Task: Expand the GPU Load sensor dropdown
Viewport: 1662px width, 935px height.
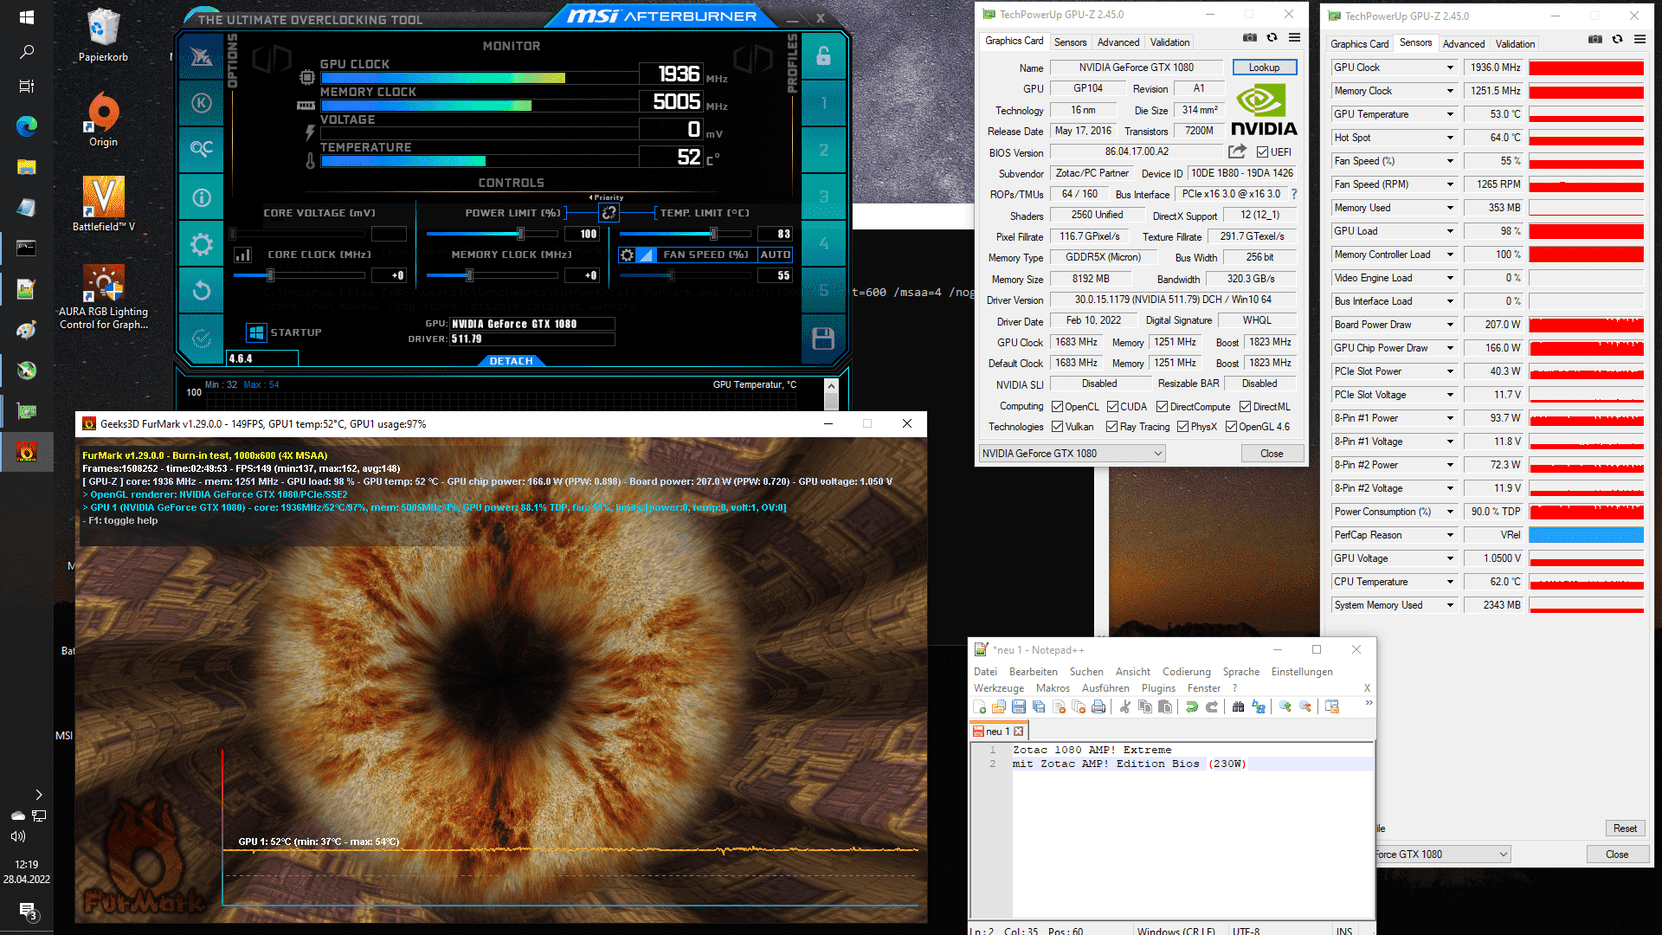Action: pos(1450,232)
